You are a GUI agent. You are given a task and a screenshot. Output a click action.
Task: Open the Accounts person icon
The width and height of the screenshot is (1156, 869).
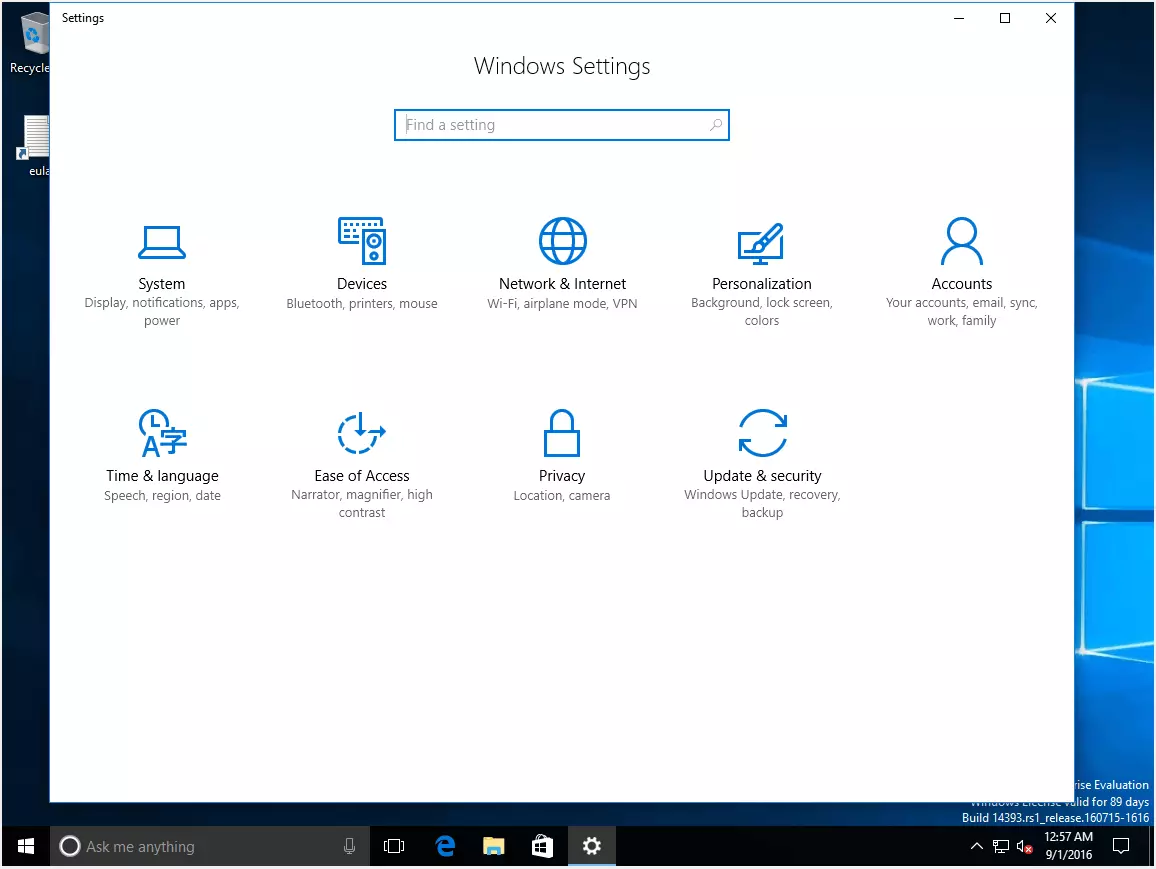[962, 240]
